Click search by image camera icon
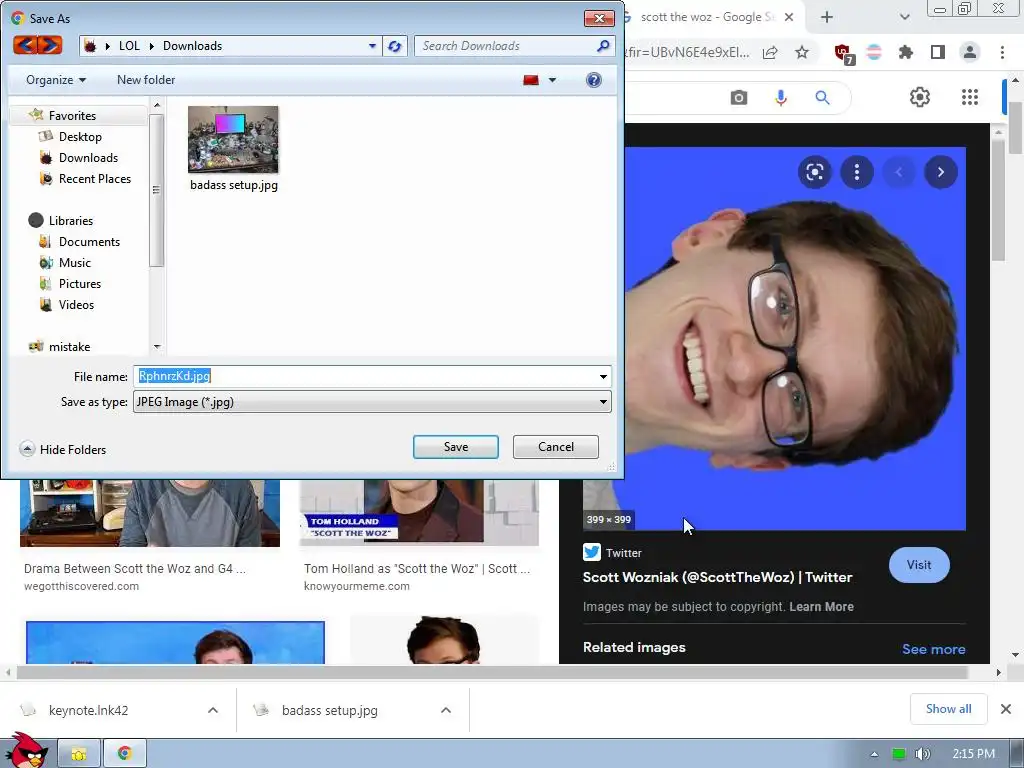The width and height of the screenshot is (1024, 768). [x=739, y=98]
